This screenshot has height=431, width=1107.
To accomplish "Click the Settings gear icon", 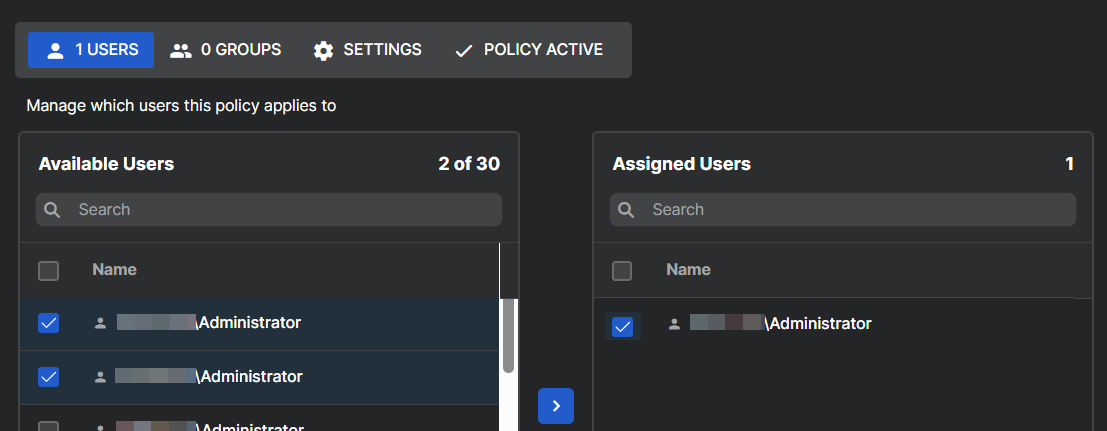I will [x=323, y=51].
